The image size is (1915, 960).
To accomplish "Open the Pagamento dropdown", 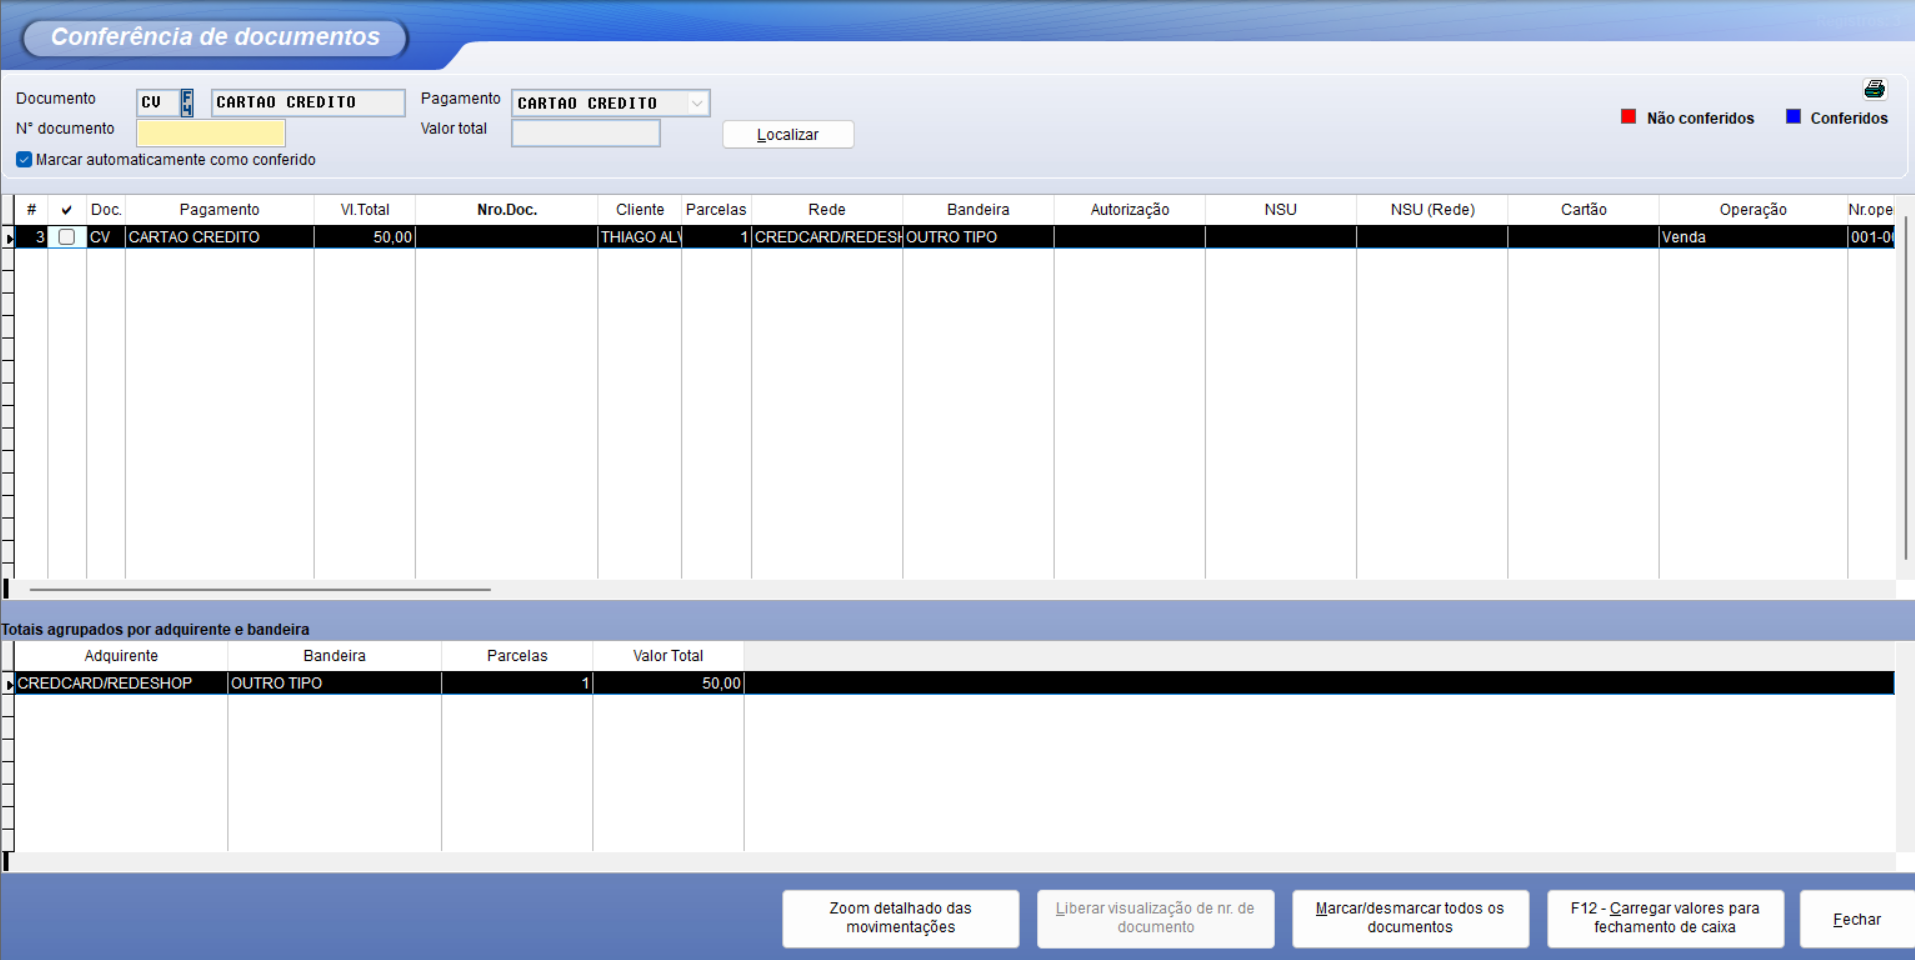I will pos(697,103).
